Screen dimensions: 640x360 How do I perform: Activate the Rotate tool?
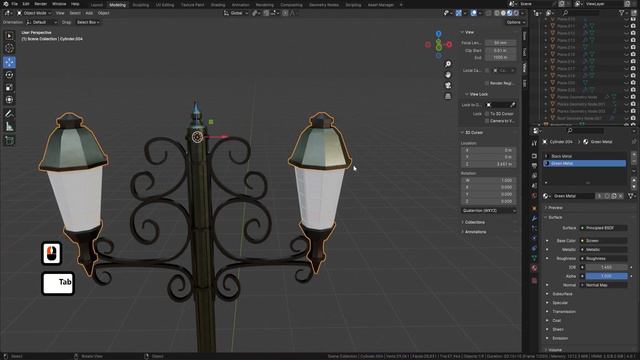pos(9,75)
